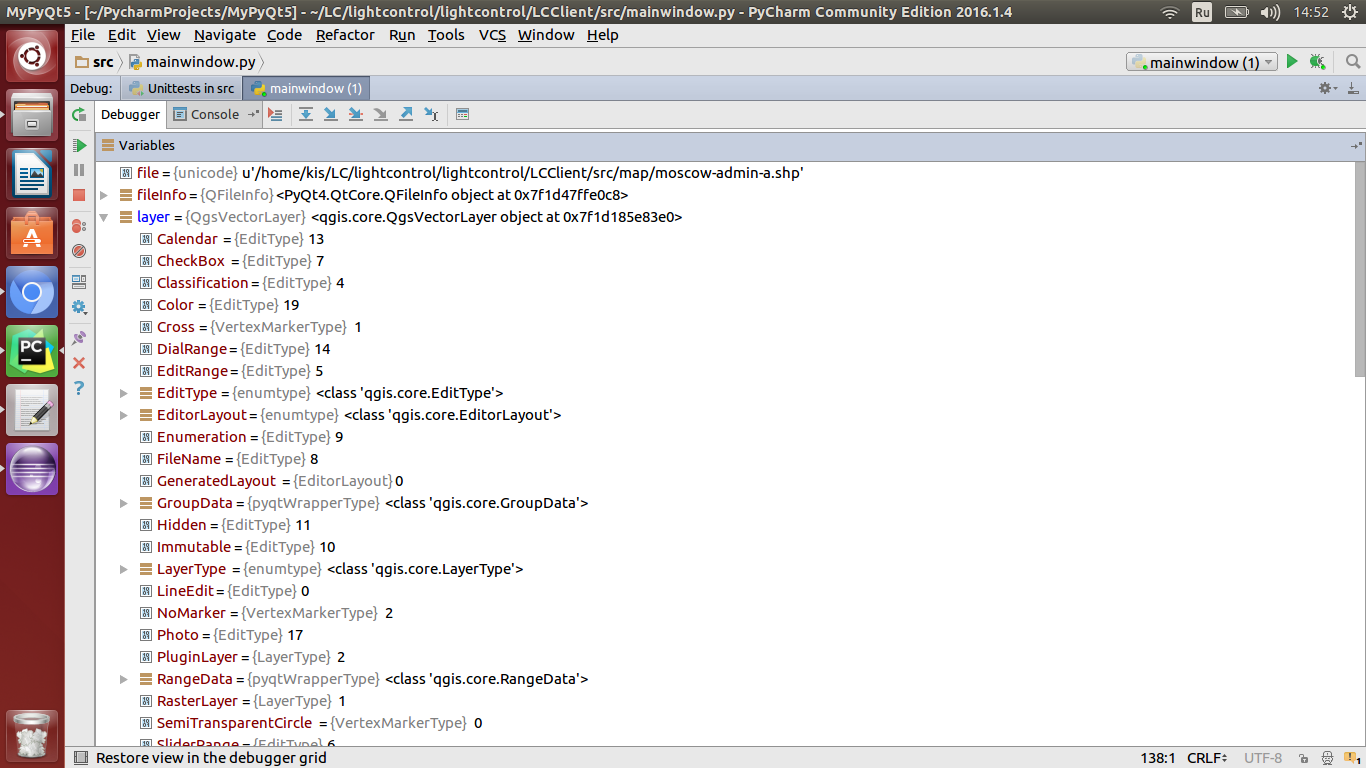This screenshot has width=1366, height=768.
Task: Click the Step Over debugger icon
Action: pos(306,114)
